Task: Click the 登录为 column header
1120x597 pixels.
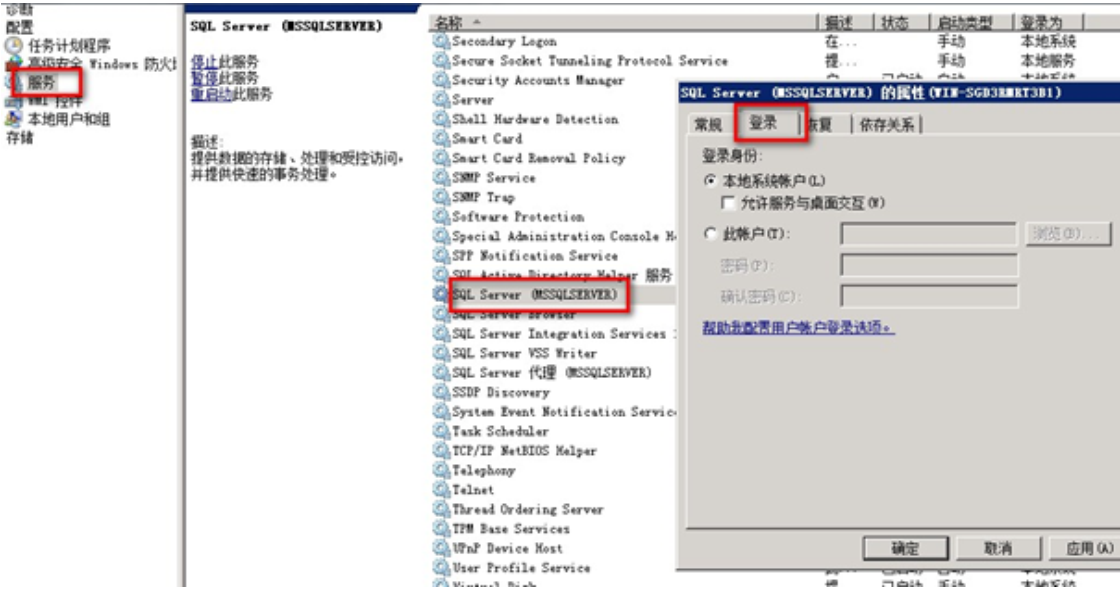Action: click(x=1049, y=23)
